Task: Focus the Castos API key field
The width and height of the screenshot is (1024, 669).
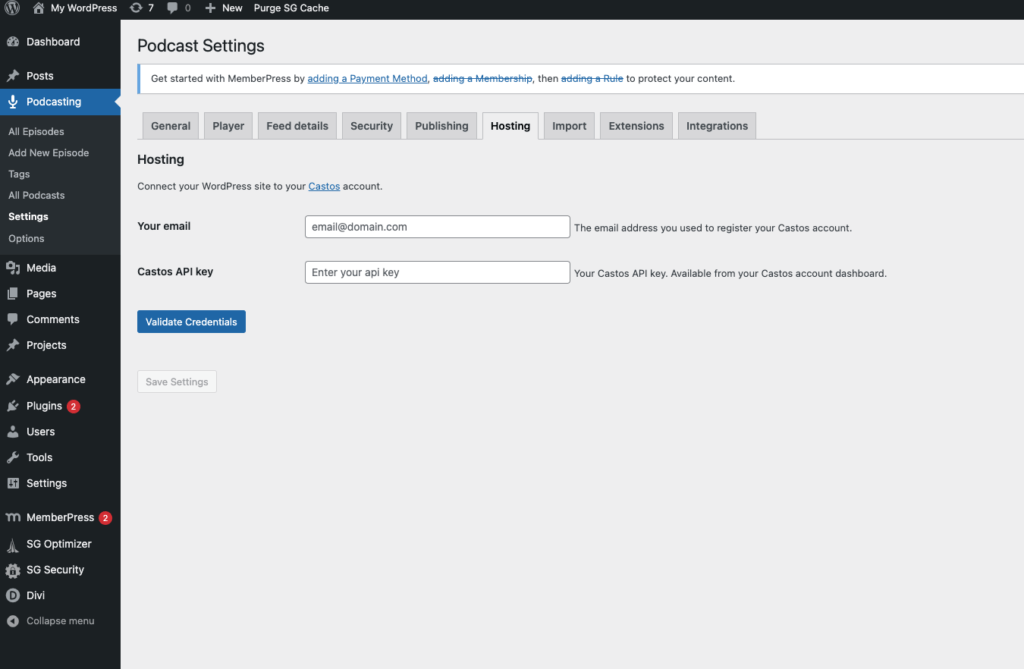Action: 438,272
